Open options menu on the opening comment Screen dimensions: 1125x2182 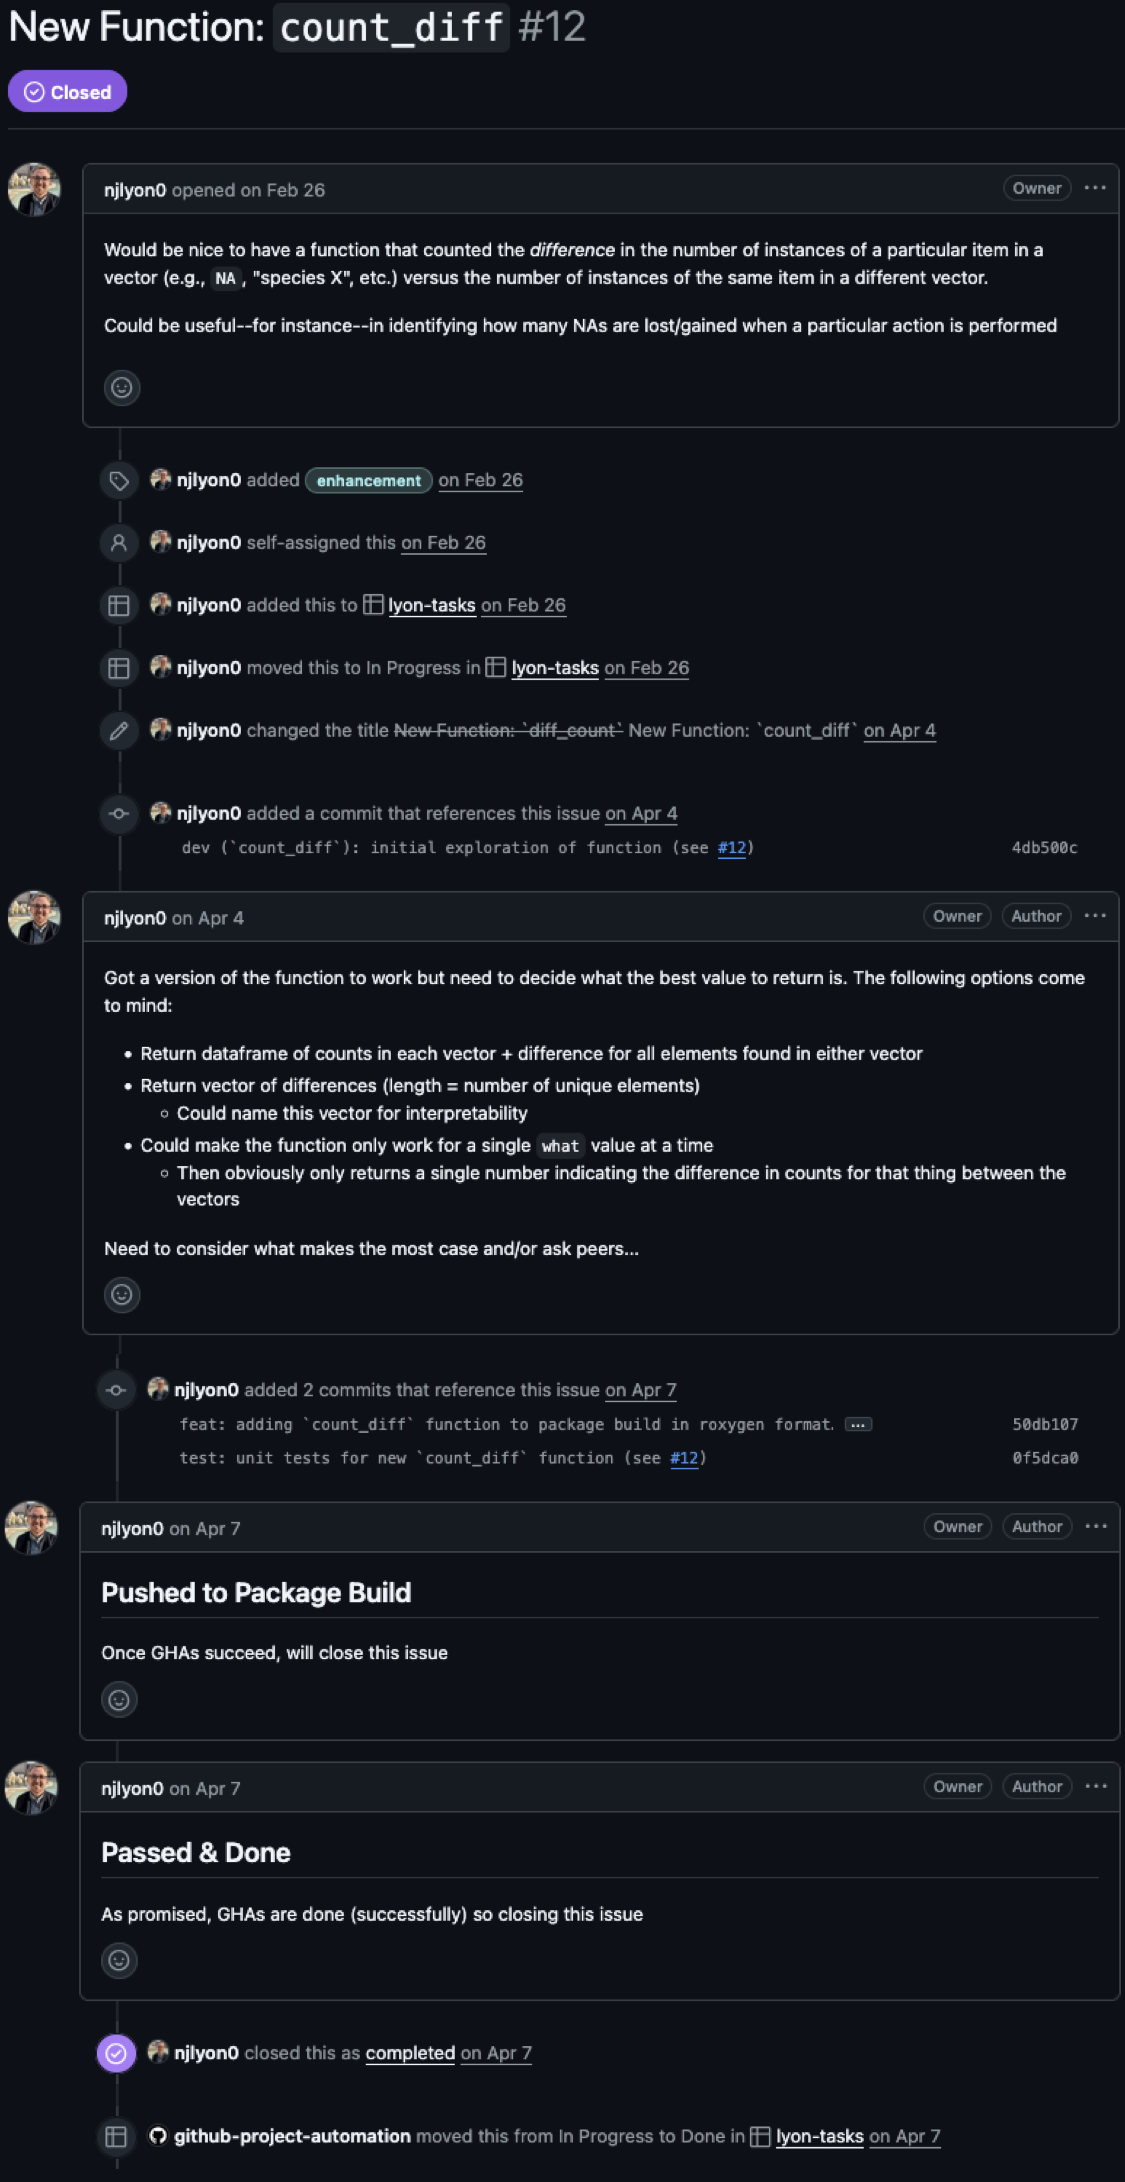(x=1095, y=188)
